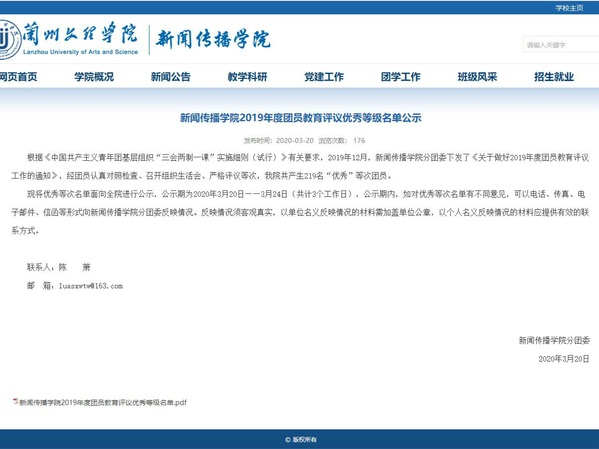This screenshot has height=449, width=599.
Task: Click the 新闻传播学院 header title
Action: (213, 39)
